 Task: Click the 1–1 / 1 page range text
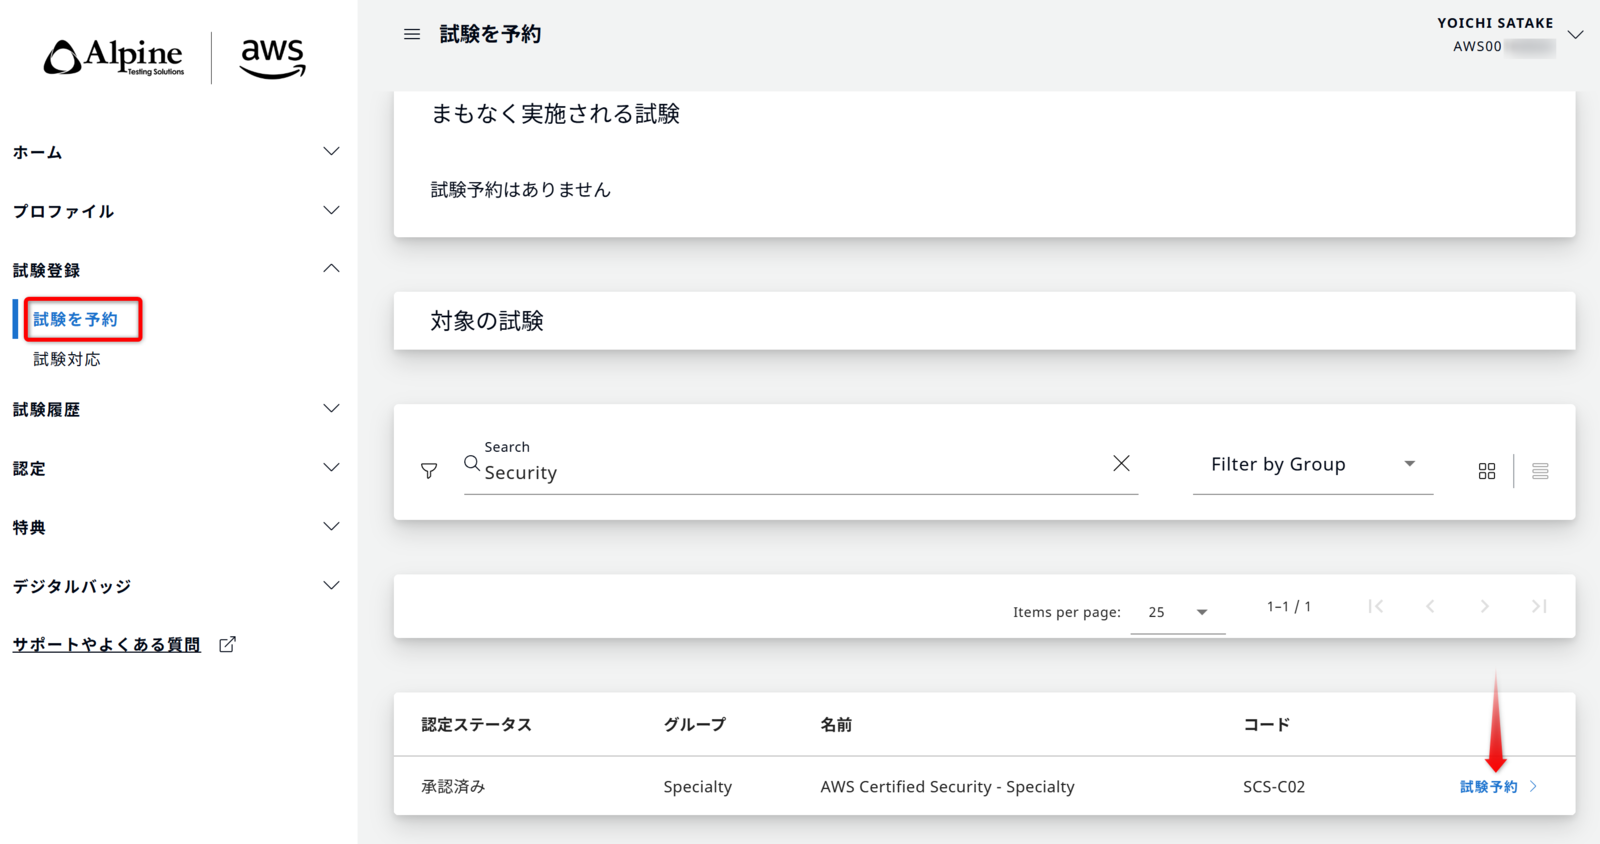pos(1289,606)
